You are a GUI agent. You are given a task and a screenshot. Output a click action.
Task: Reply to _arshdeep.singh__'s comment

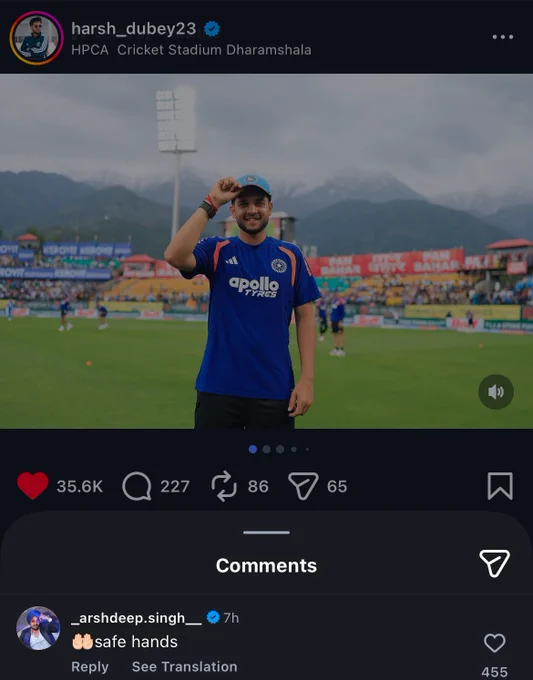90,667
